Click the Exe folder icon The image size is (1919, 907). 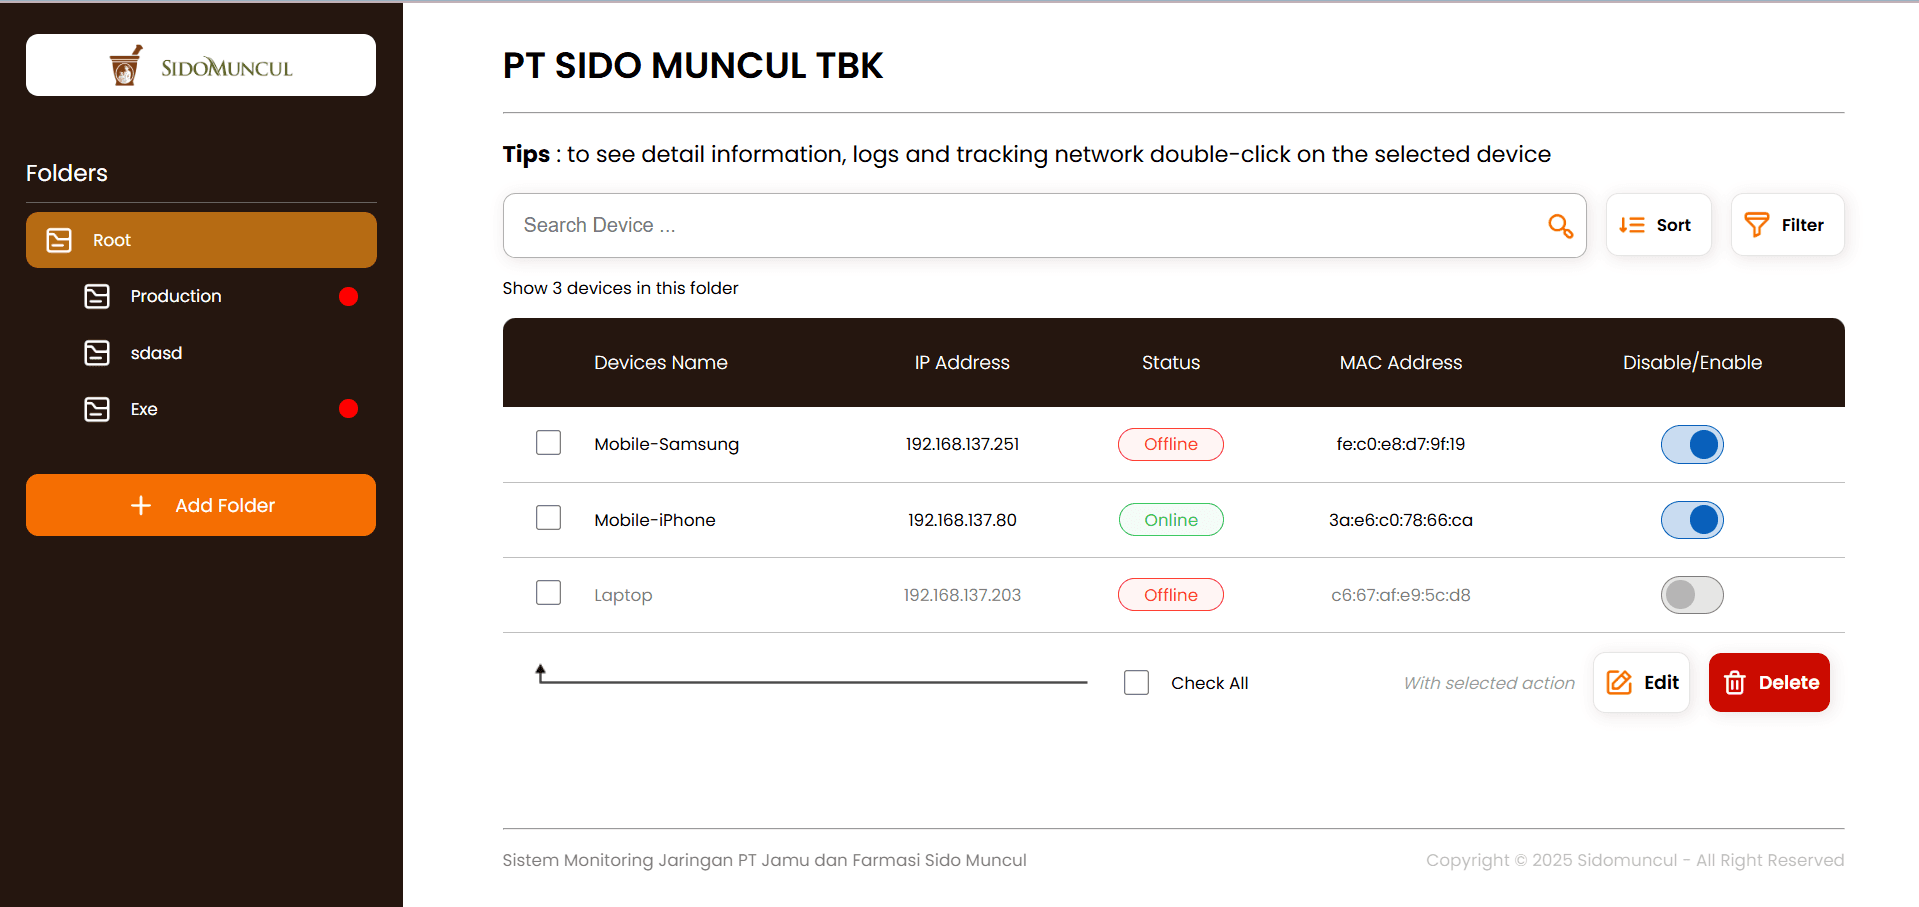97,409
